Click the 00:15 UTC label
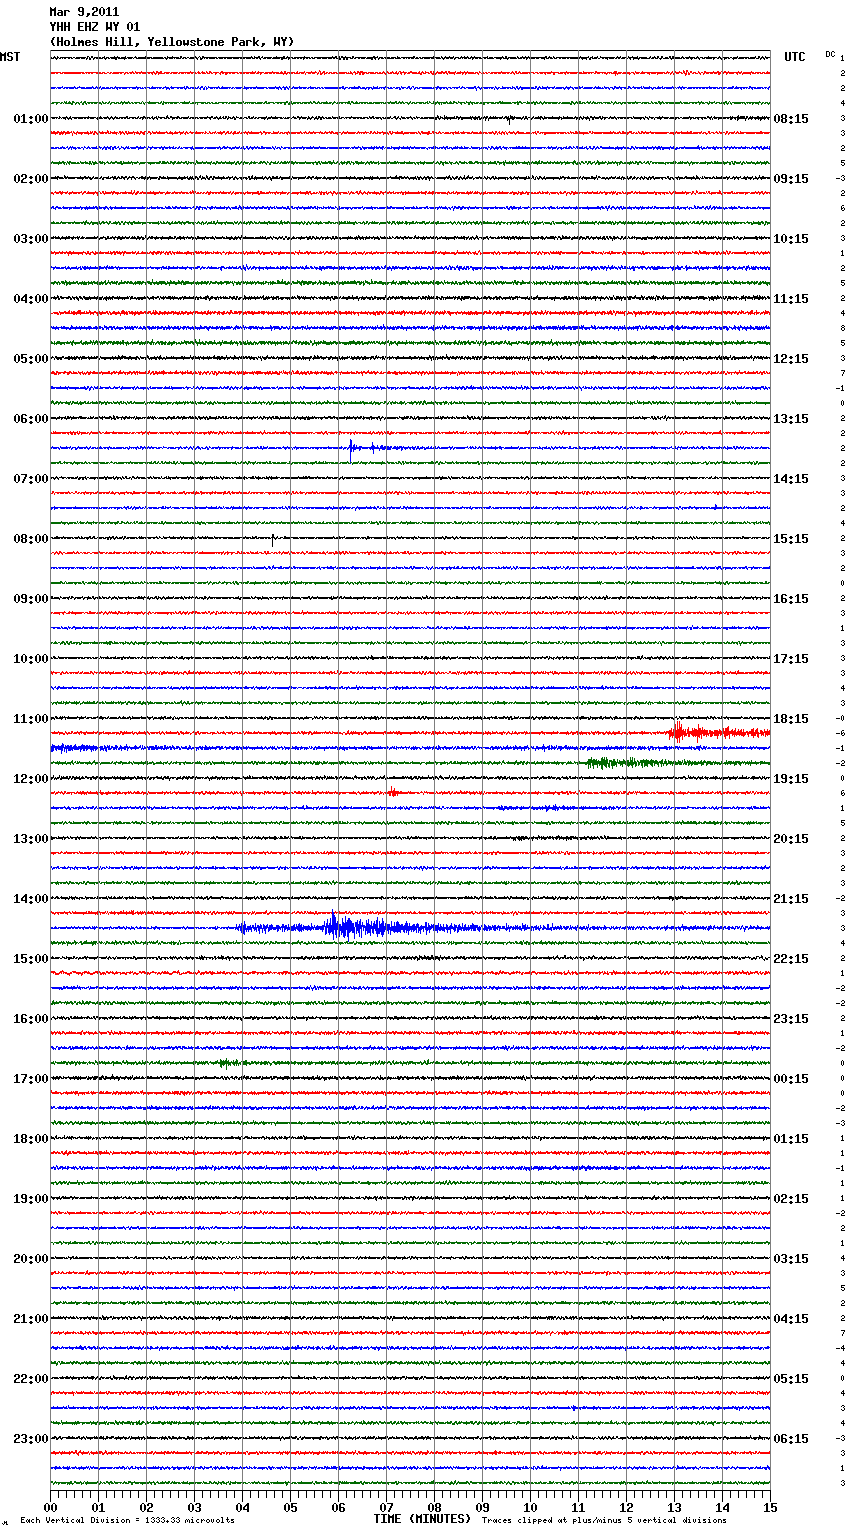 coord(791,1079)
